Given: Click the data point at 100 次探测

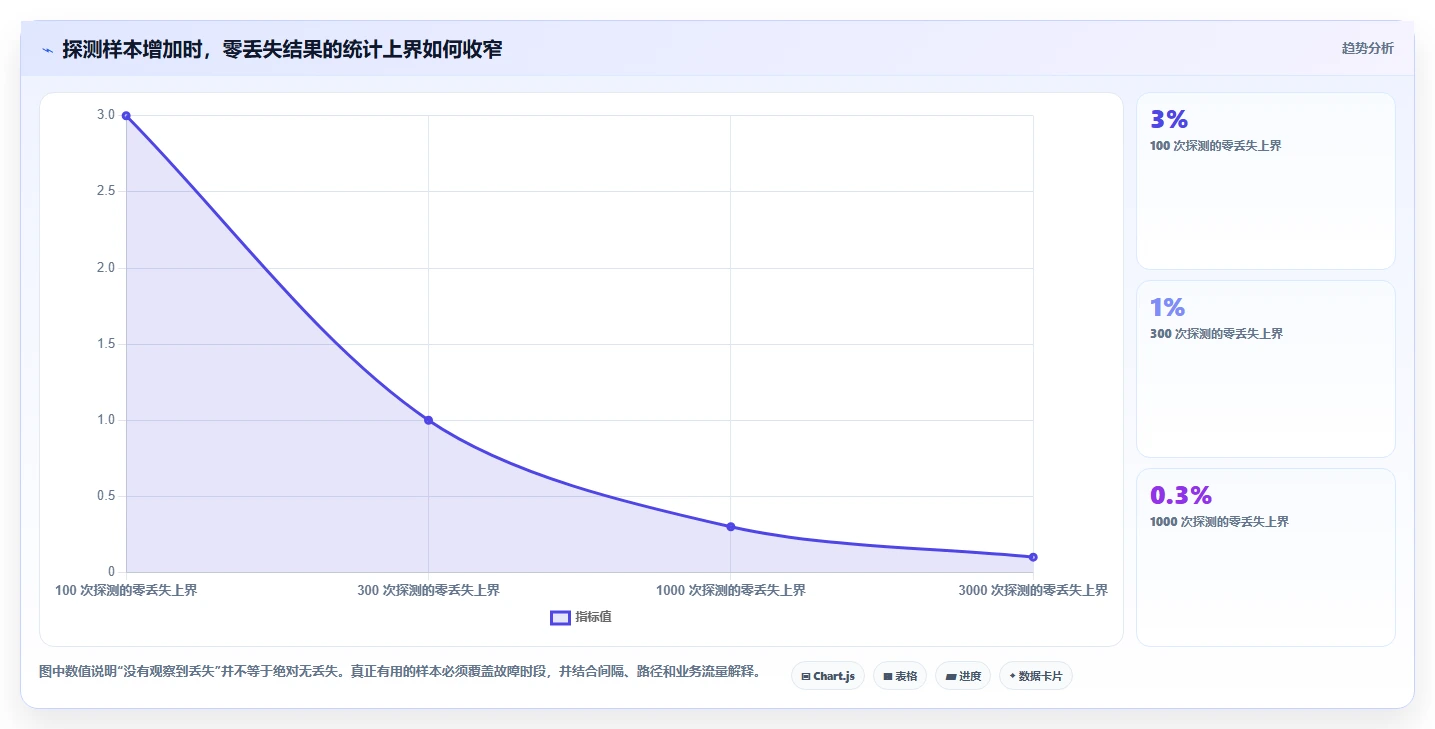Looking at the screenshot, I should pyautogui.click(x=126, y=116).
